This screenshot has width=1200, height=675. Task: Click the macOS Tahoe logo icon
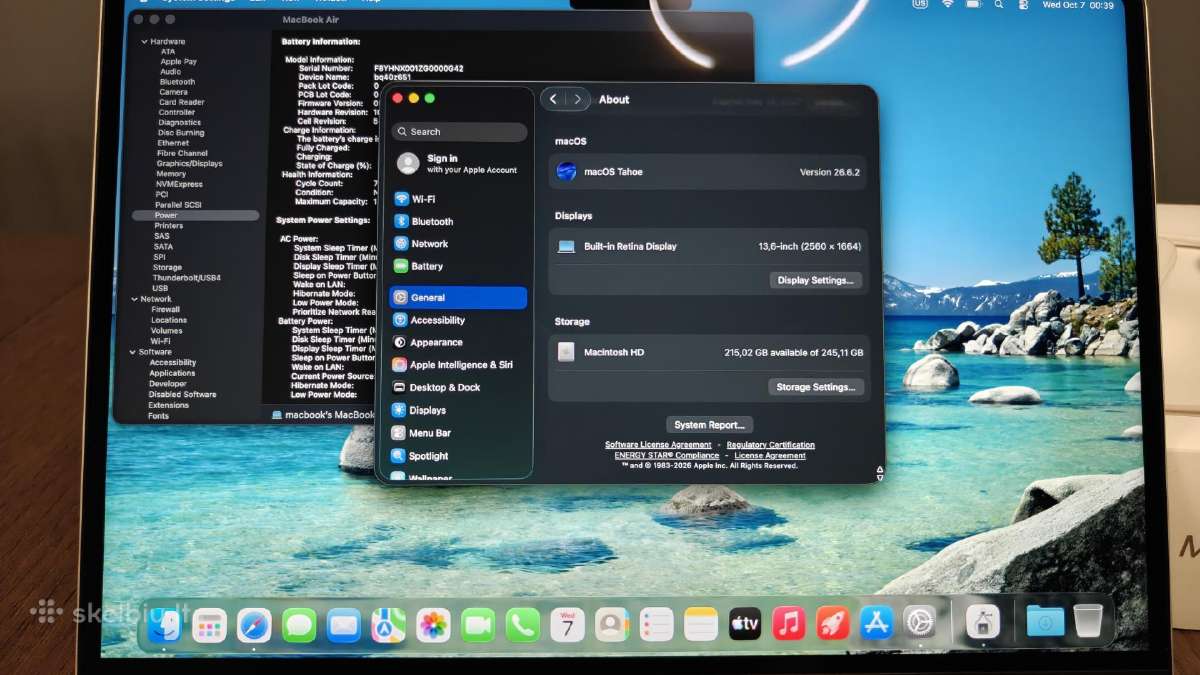(x=566, y=172)
